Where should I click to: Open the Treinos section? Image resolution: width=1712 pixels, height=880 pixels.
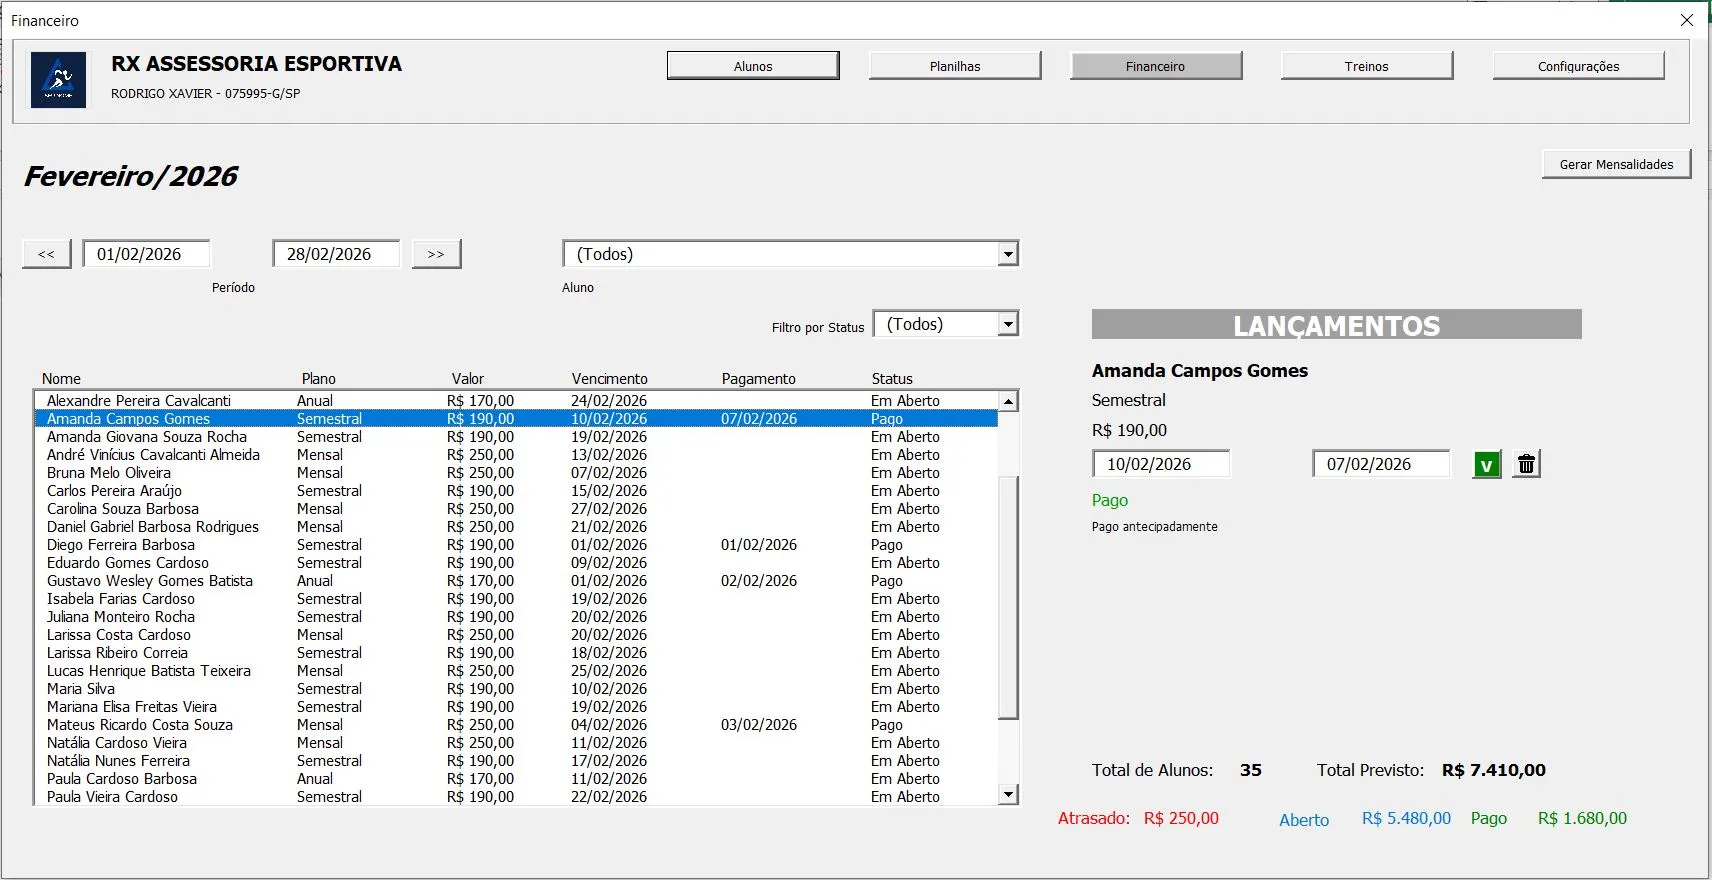(x=1366, y=66)
